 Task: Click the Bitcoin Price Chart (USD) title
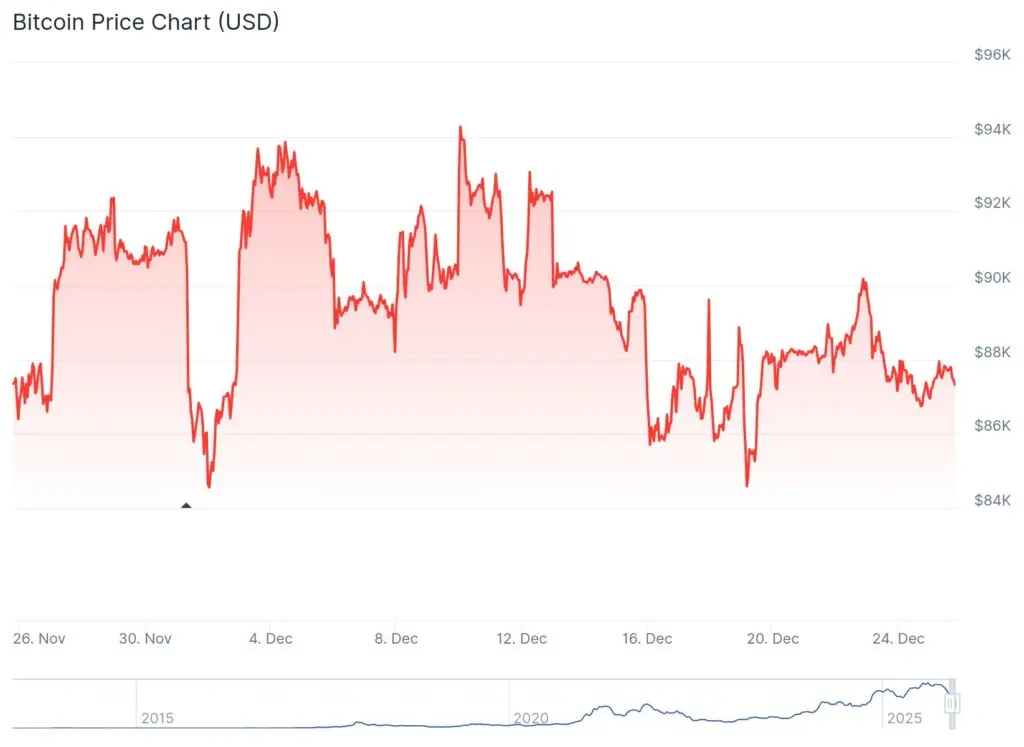pos(146,22)
